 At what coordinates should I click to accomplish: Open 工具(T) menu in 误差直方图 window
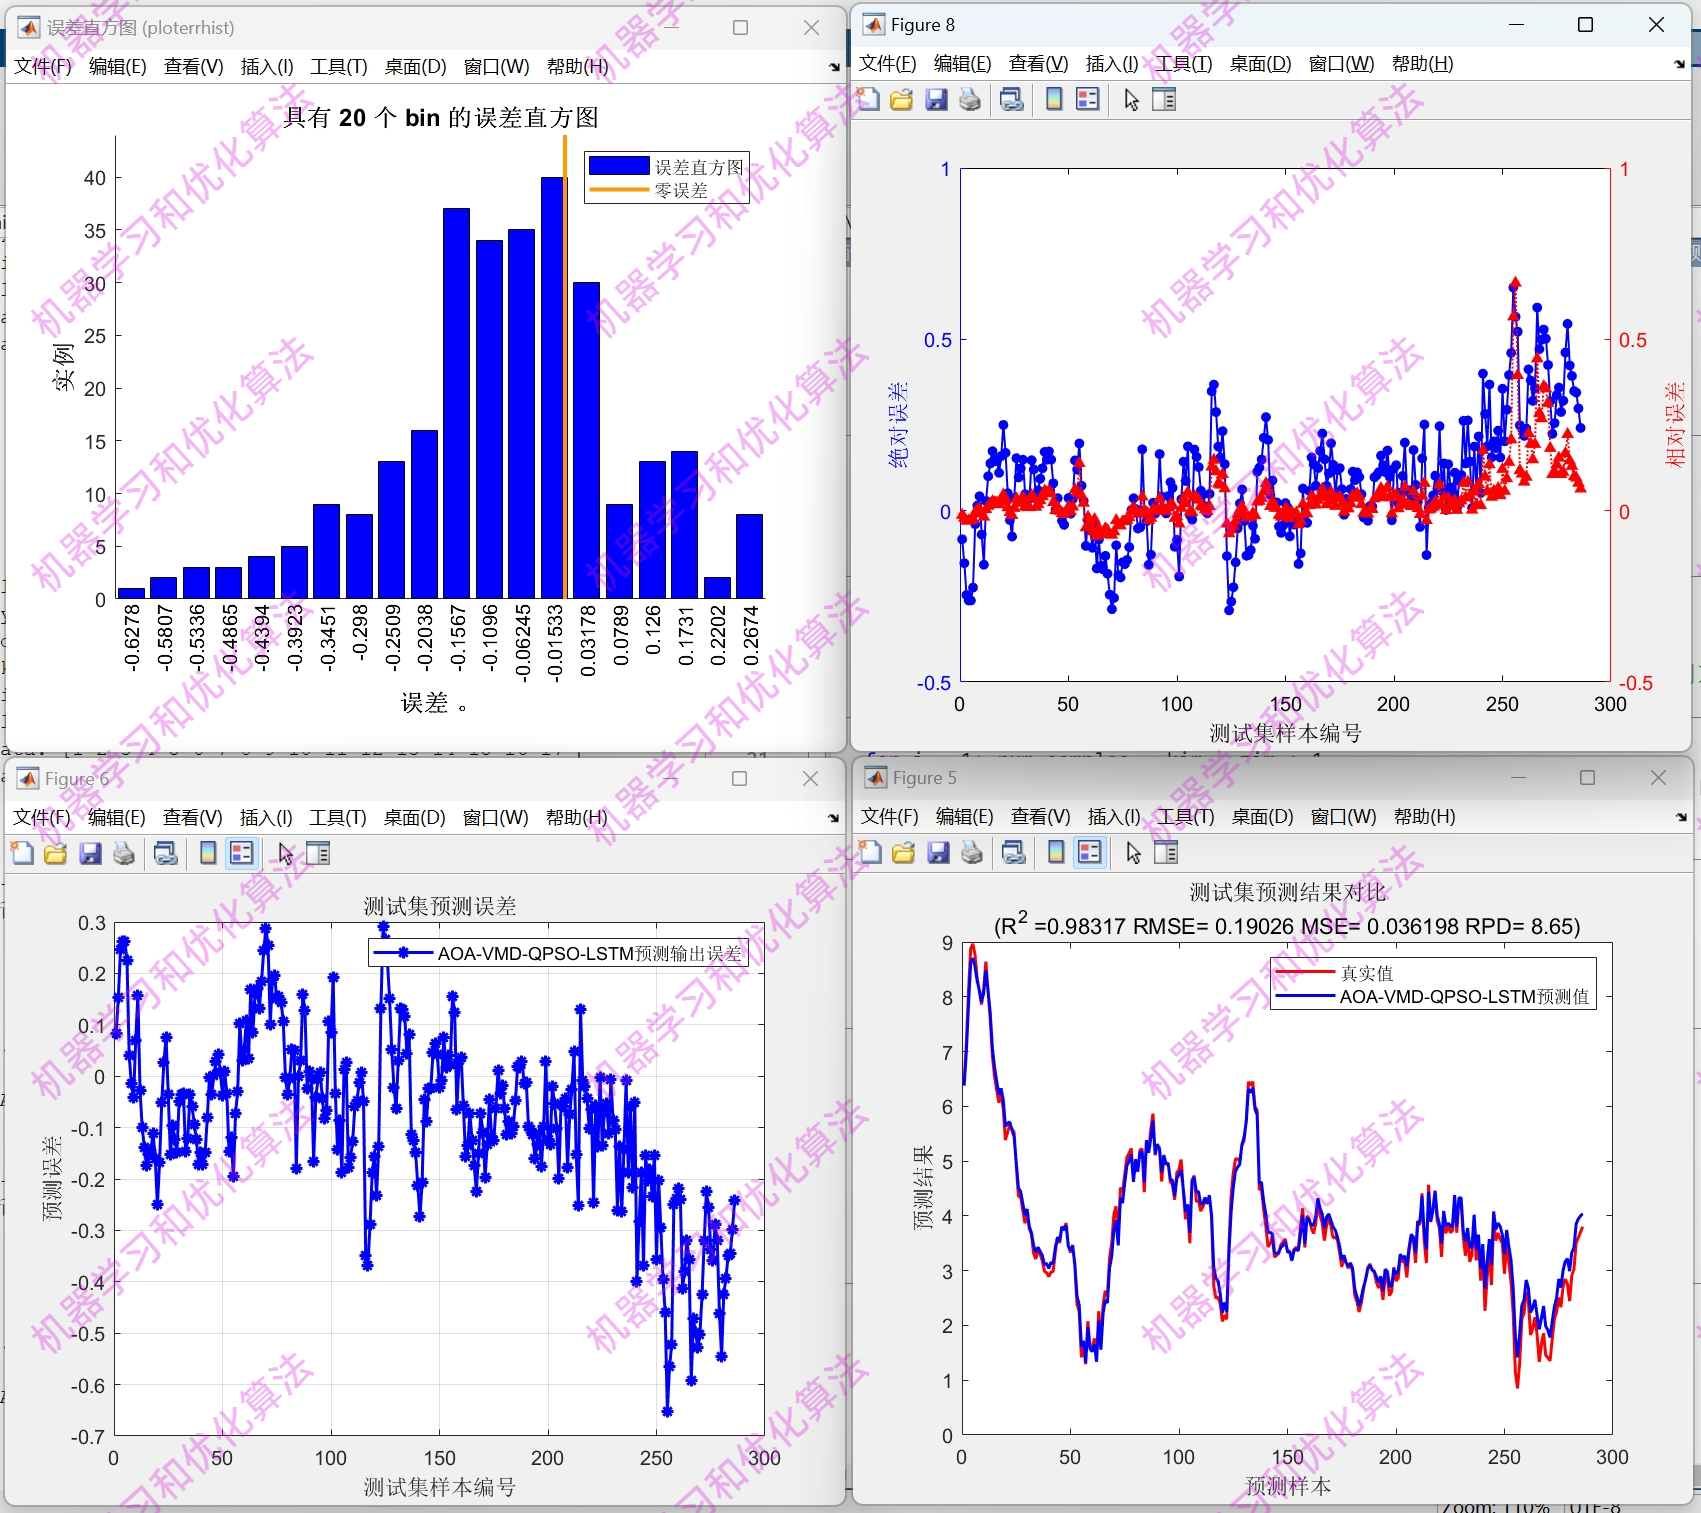point(339,66)
